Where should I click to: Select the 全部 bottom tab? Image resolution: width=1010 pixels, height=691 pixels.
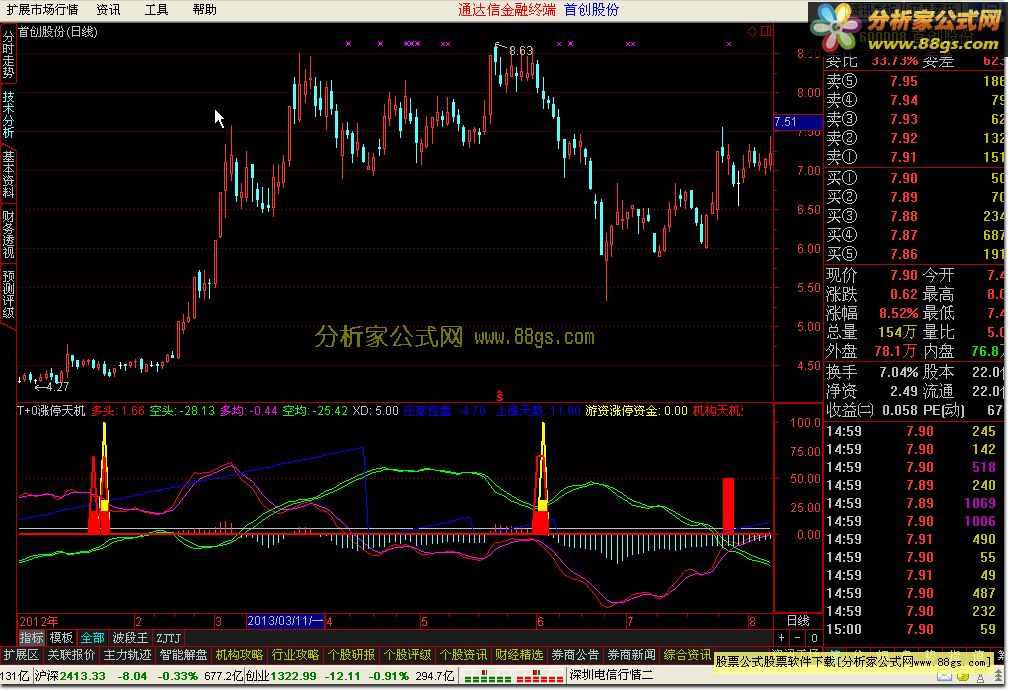coord(92,638)
